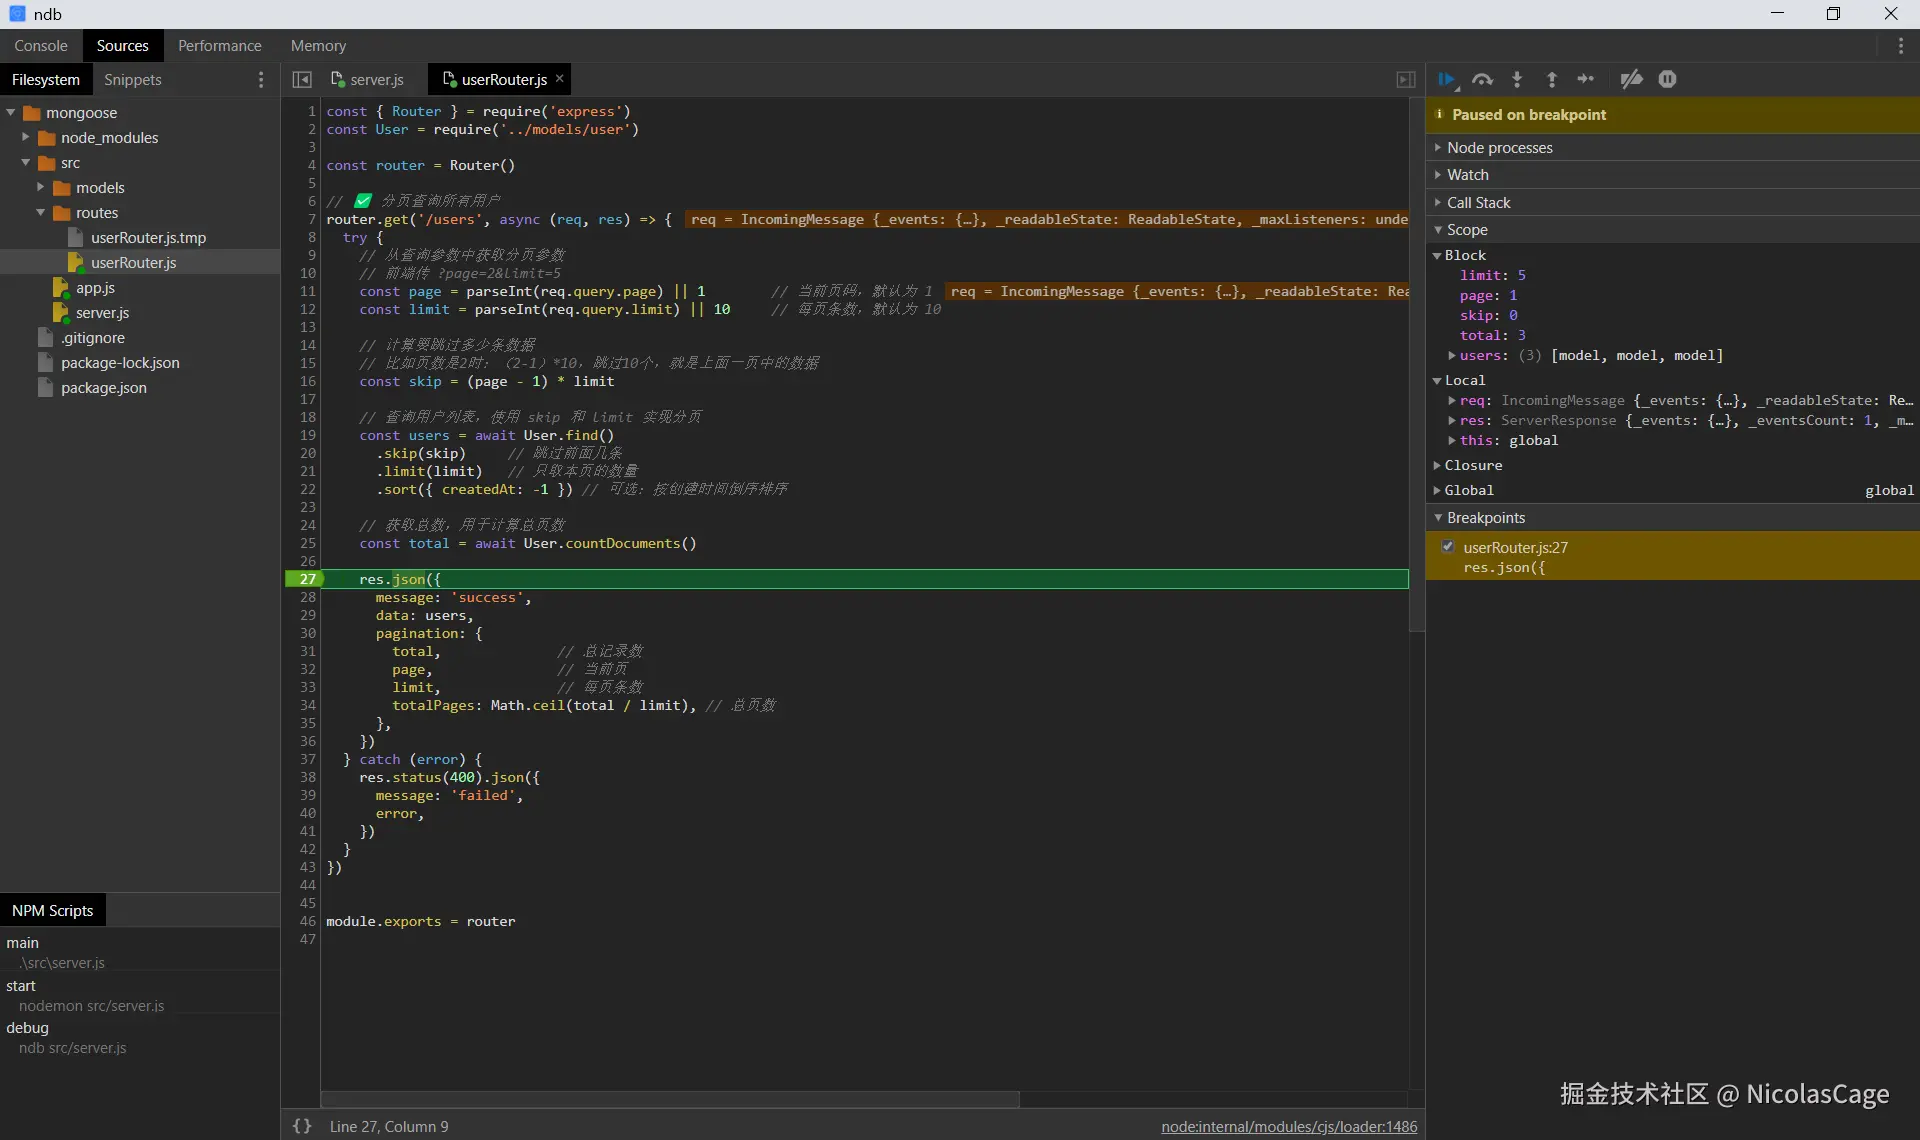Step over next function call
The width and height of the screenshot is (1920, 1140).
tap(1482, 80)
